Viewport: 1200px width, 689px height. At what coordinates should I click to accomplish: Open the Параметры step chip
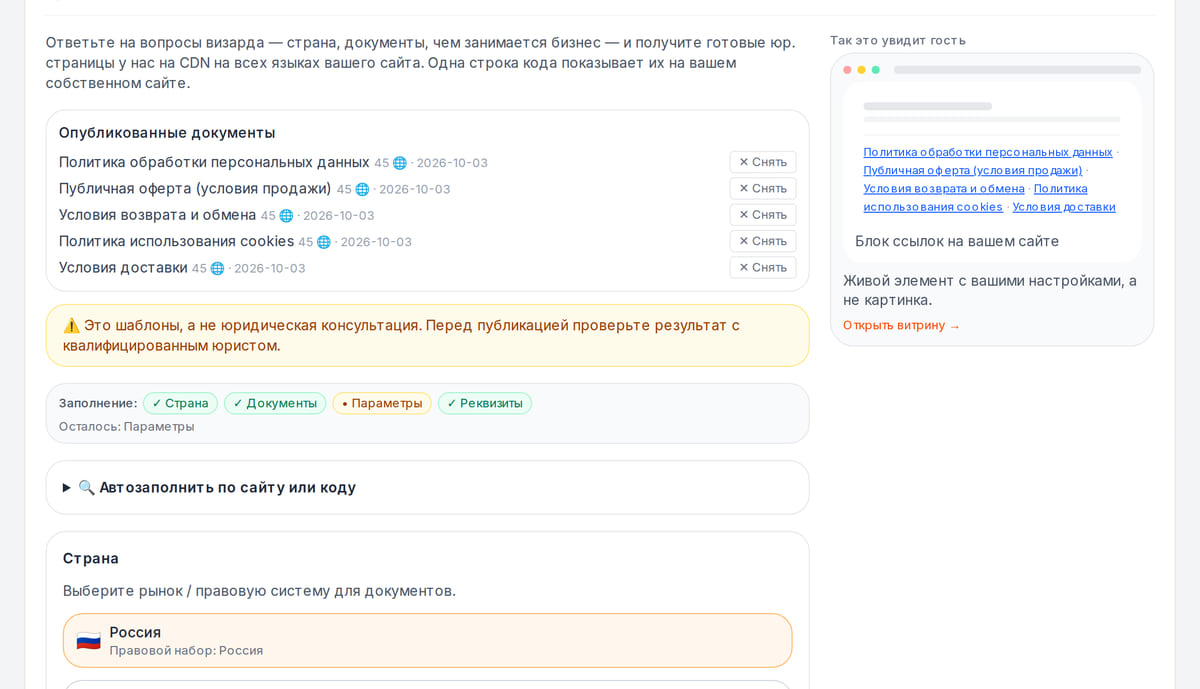(x=382, y=403)
